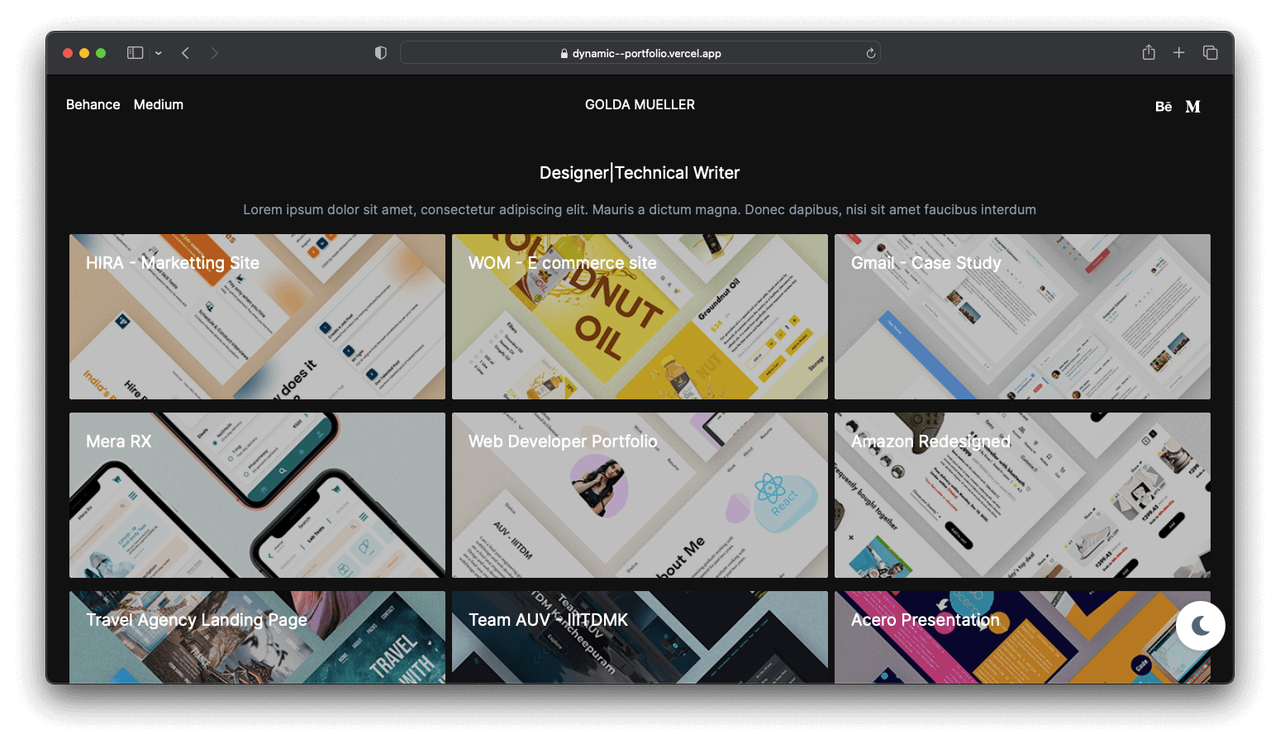
Task: Open the Web Developer Portfolio project card
Action: [640, 495]
